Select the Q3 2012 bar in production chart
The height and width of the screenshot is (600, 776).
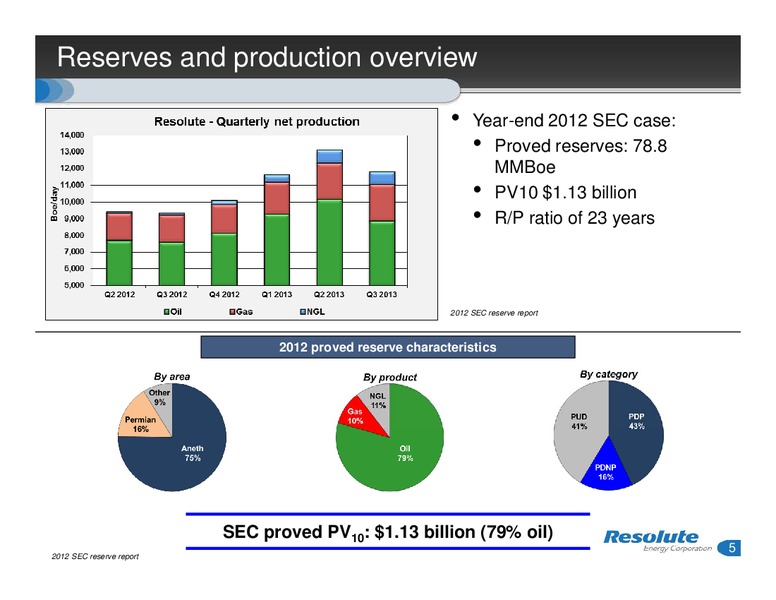point(172,249)
